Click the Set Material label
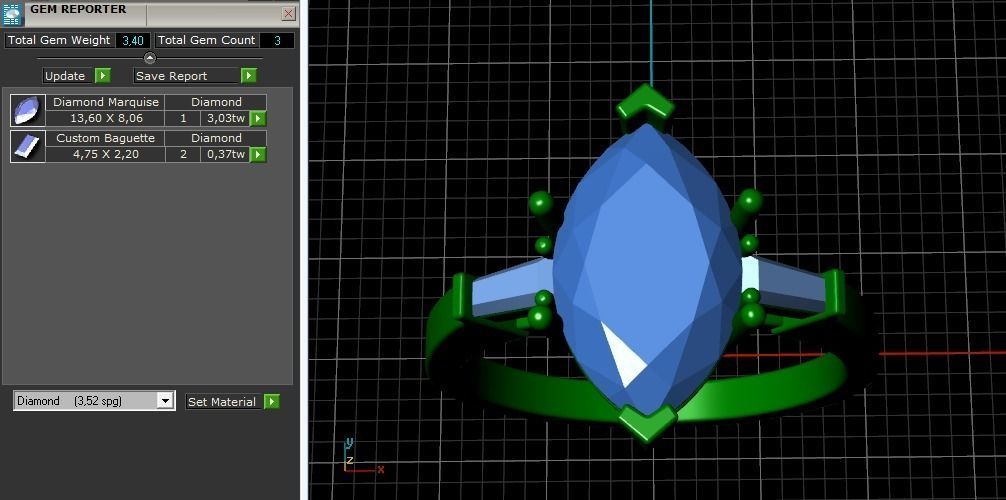The width and height of the screenshot is (1006, 500). [x=225, y=402]
